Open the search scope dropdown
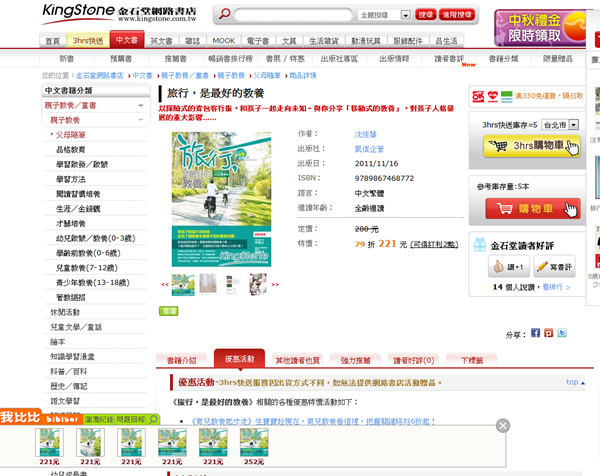This screenshot has height=476, width=600. coord(405,15)
